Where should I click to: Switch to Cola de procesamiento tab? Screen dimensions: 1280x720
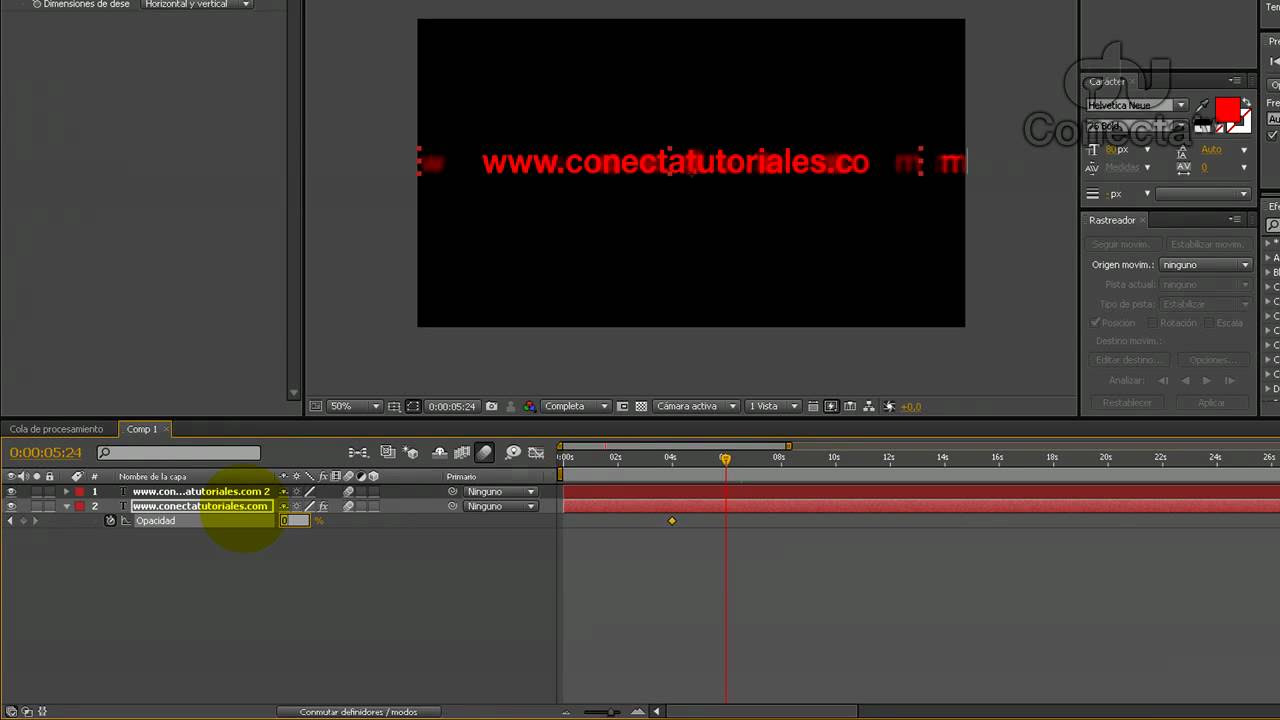coord(56,429)
